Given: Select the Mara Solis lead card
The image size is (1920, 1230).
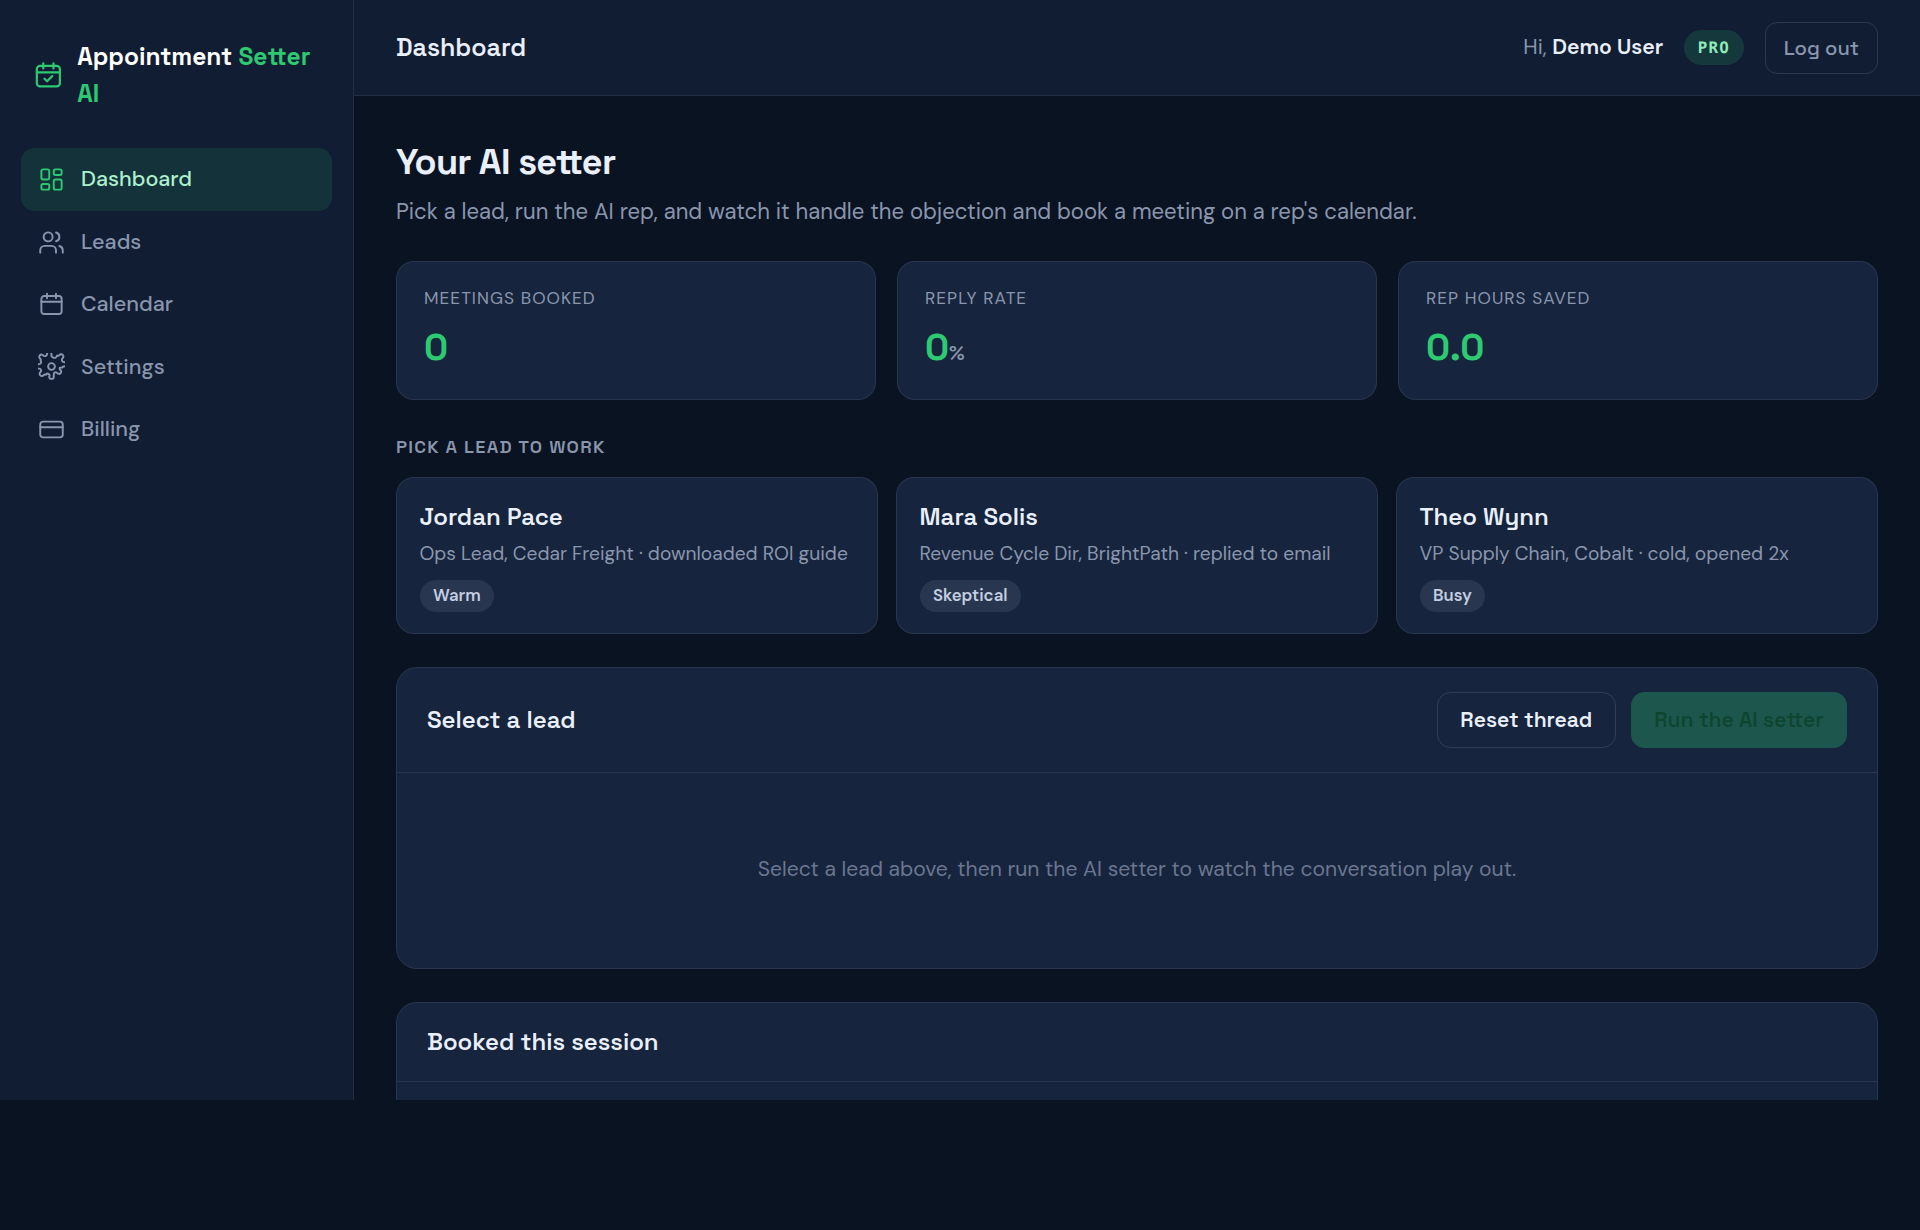Looking at the screenshot, I should click(x=1136, y=555).
